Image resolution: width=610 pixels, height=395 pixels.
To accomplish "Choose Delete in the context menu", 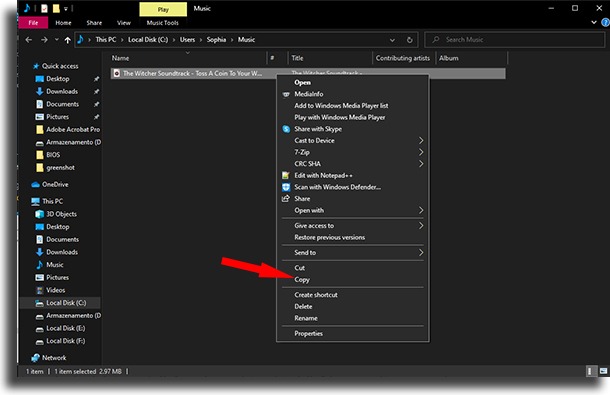I will tap(352, 307).
